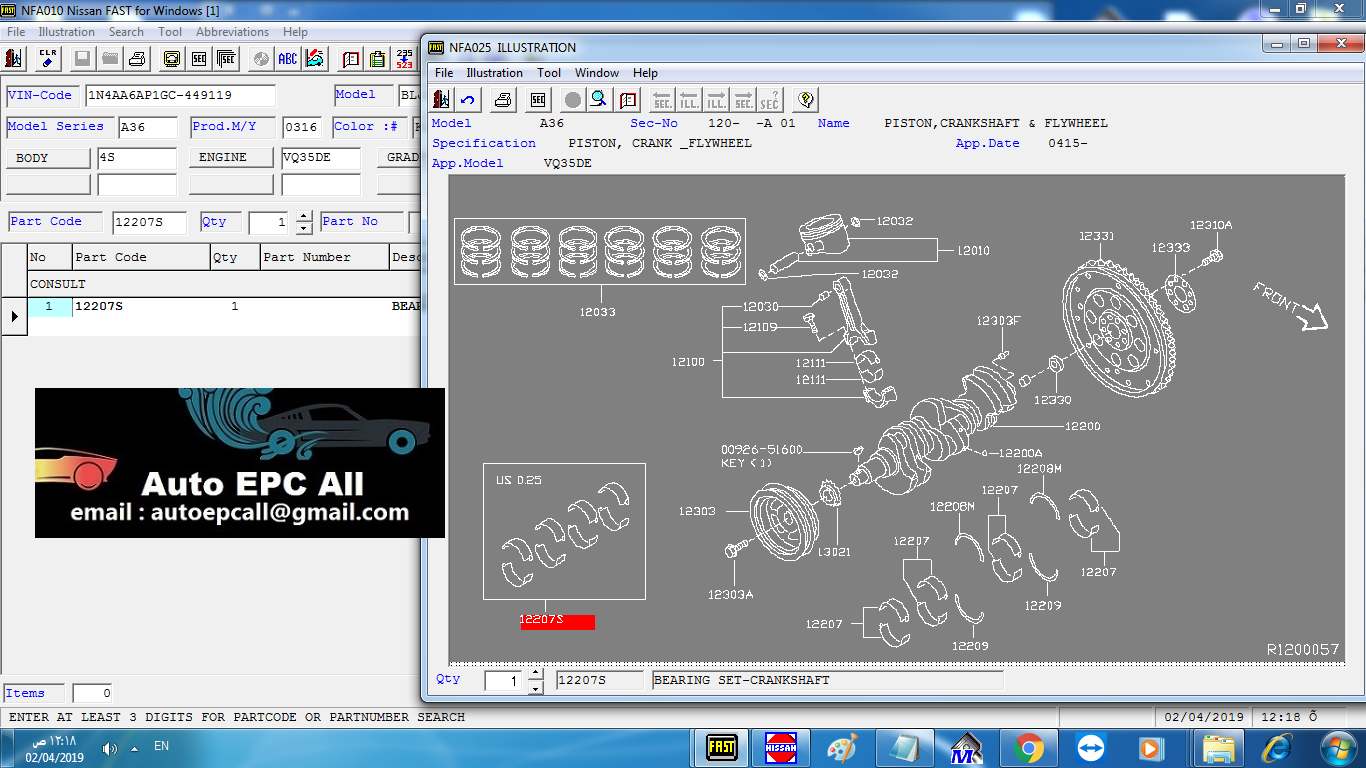The height and width of the screenshot is (768, 1366).
Task: Click part number 13021 in the diagram
Action: pyautogui.click(x=833, y=552)
